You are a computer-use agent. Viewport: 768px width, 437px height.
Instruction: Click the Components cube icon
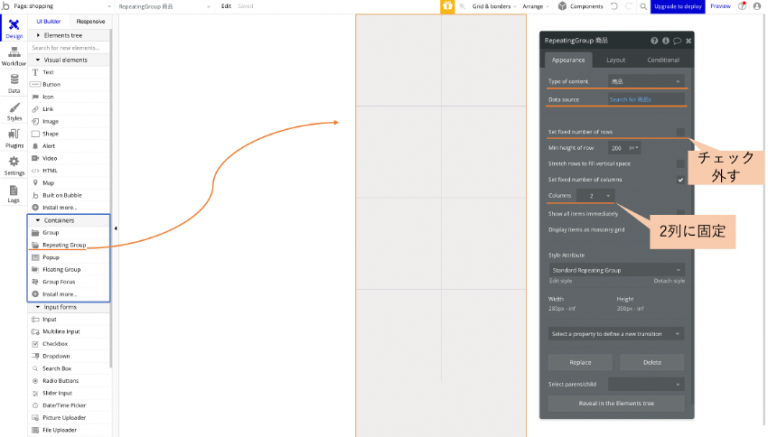pos(562,6)
